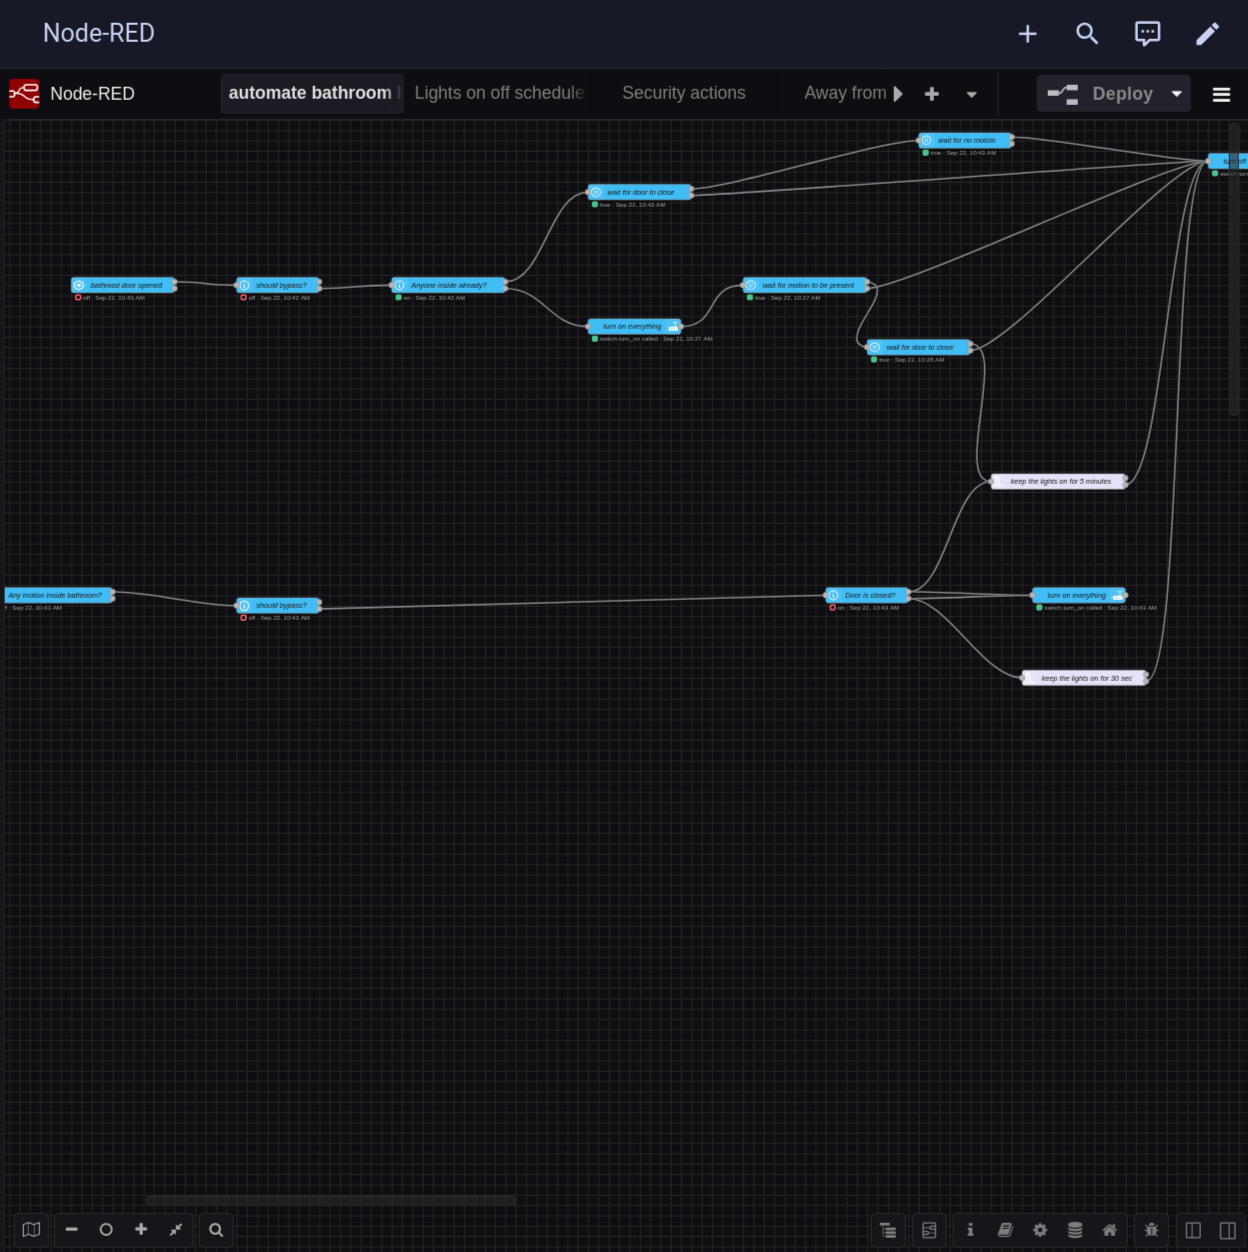
Task: Select the Anyone inside already? node
Action: (x=449, y=285)
